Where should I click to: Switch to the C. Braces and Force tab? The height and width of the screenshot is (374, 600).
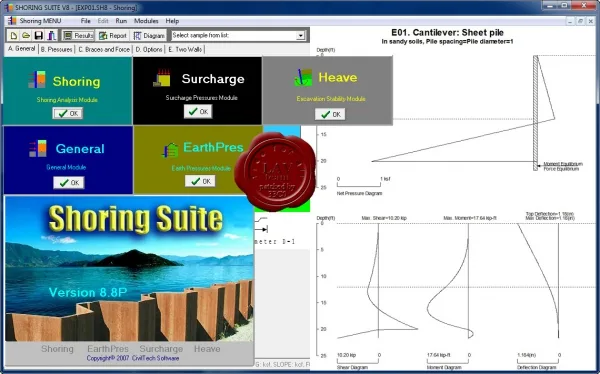[x=104, y=49]
